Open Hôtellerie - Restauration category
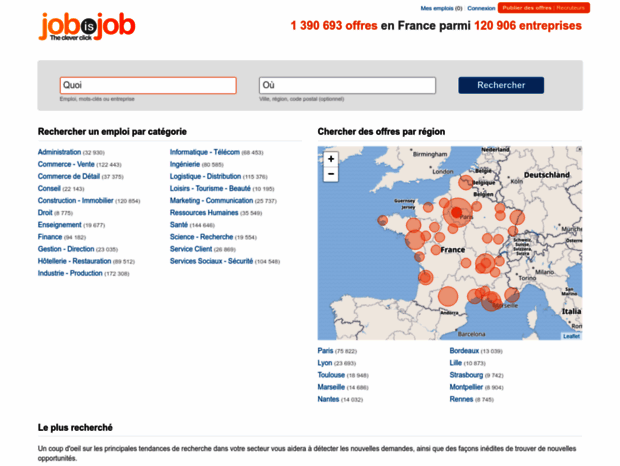620x466 pixels. [74, 261]
